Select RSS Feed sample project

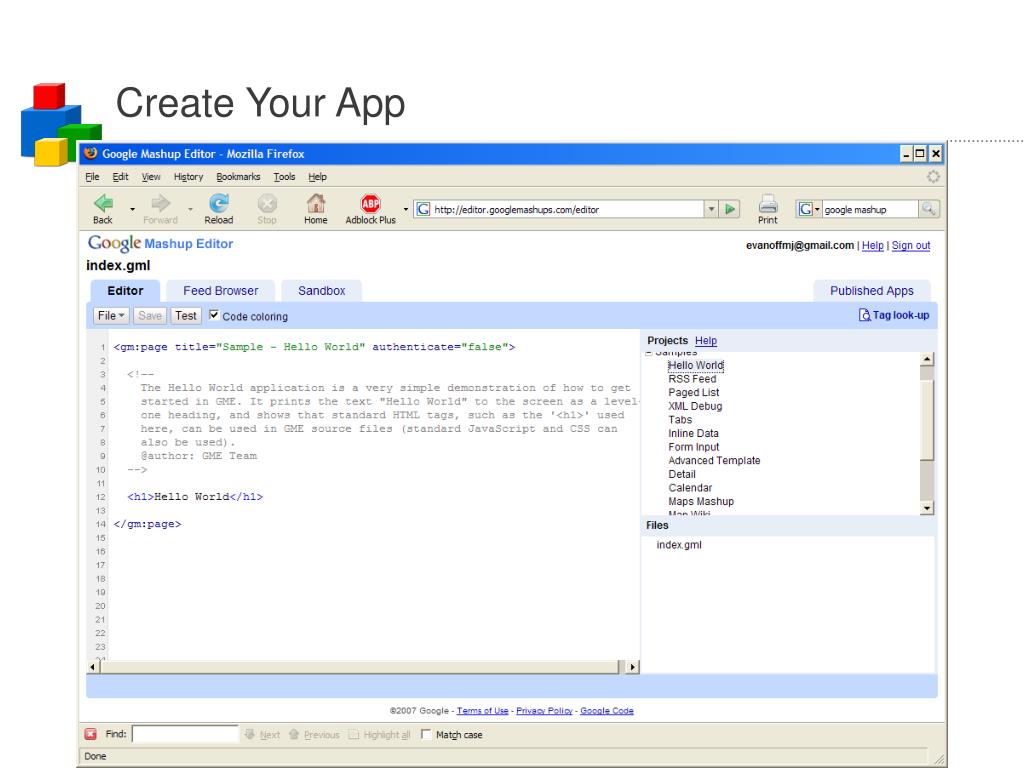[692, 379]
